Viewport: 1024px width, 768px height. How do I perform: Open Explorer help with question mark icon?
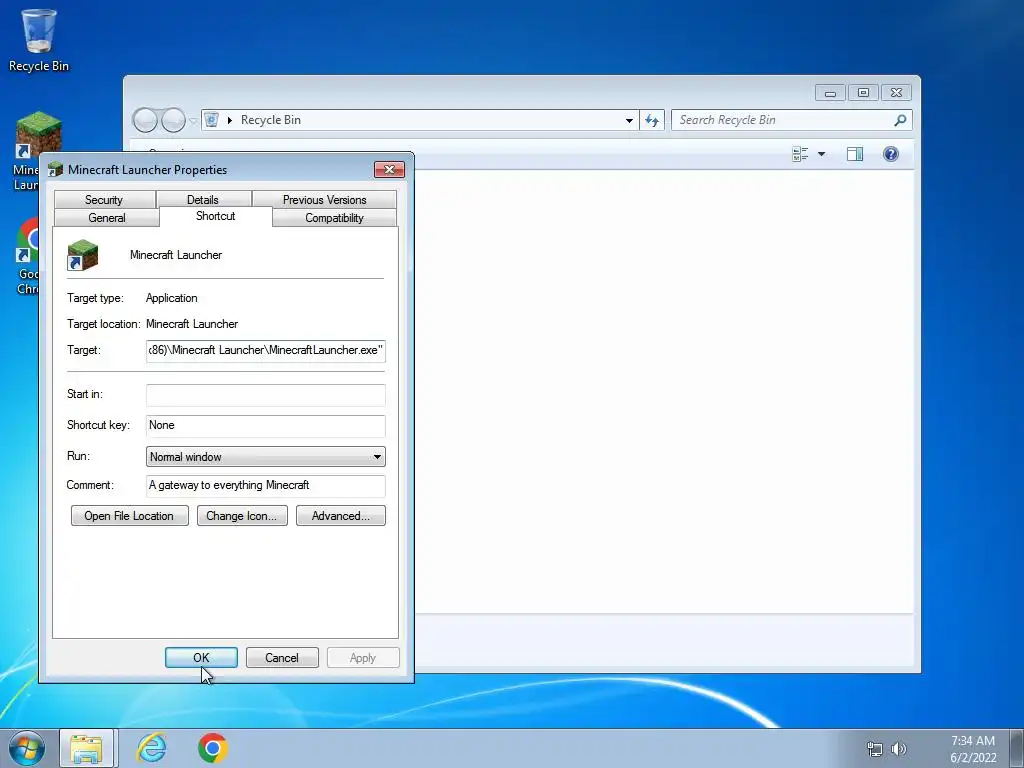[x=891, y=154]
